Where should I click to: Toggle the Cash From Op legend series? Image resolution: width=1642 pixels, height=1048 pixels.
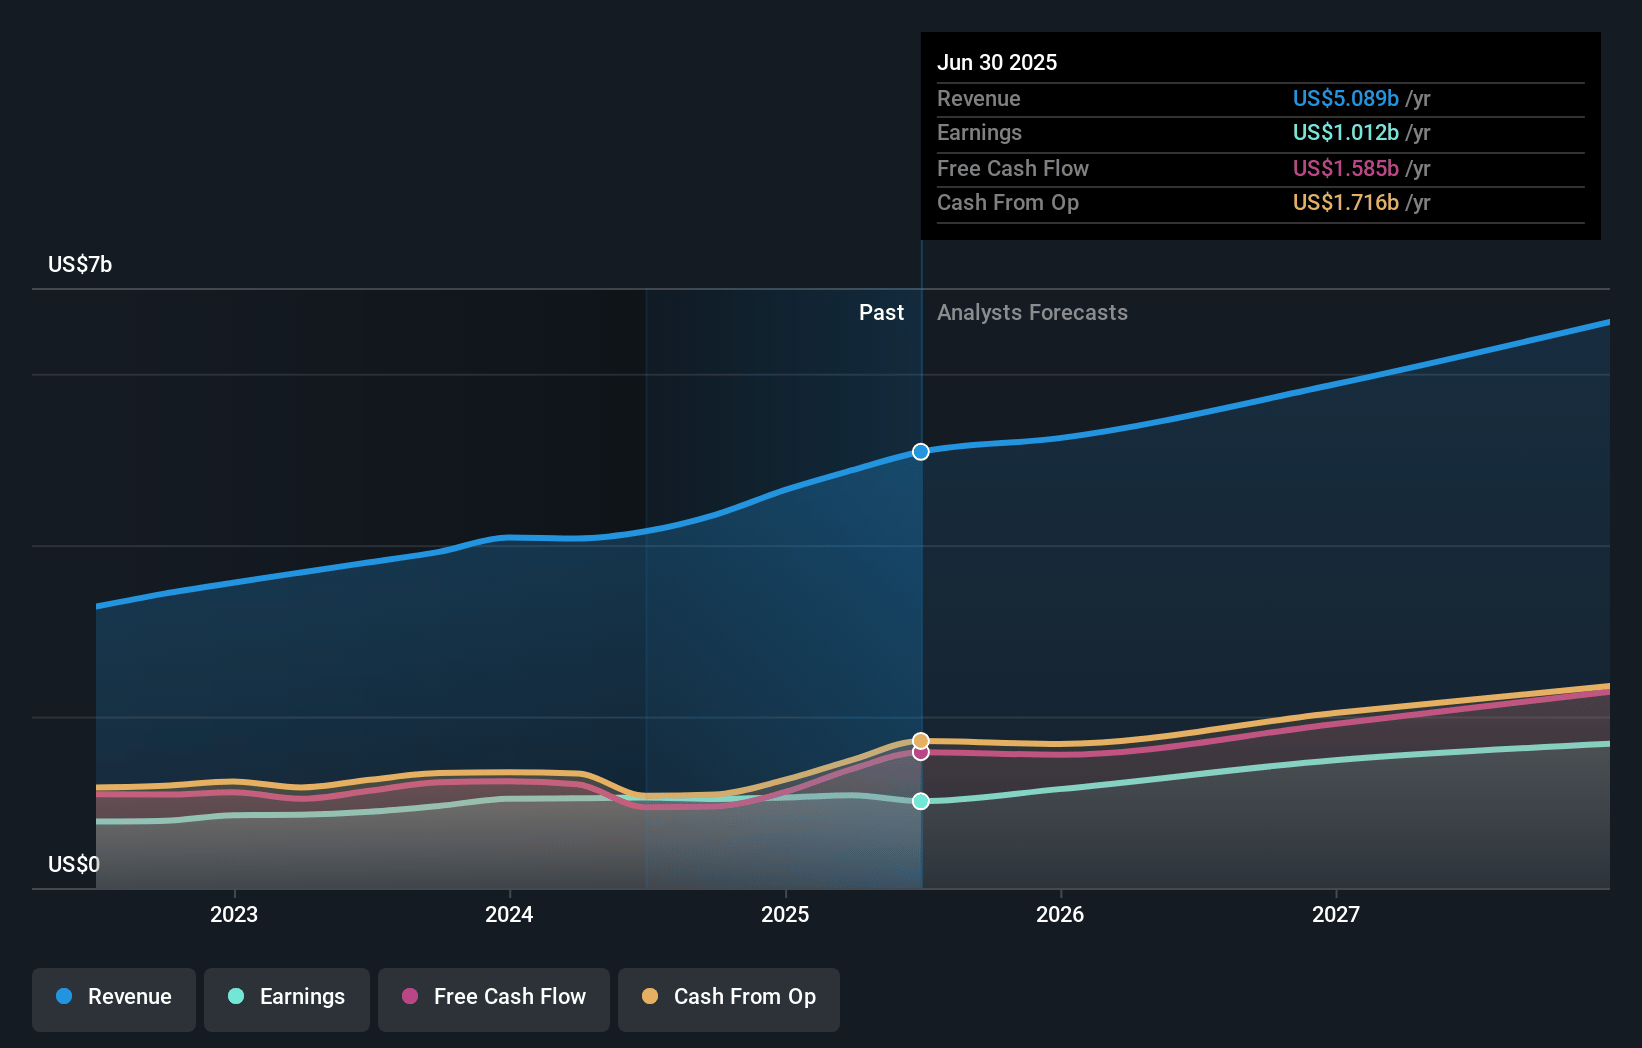(729, 999)
